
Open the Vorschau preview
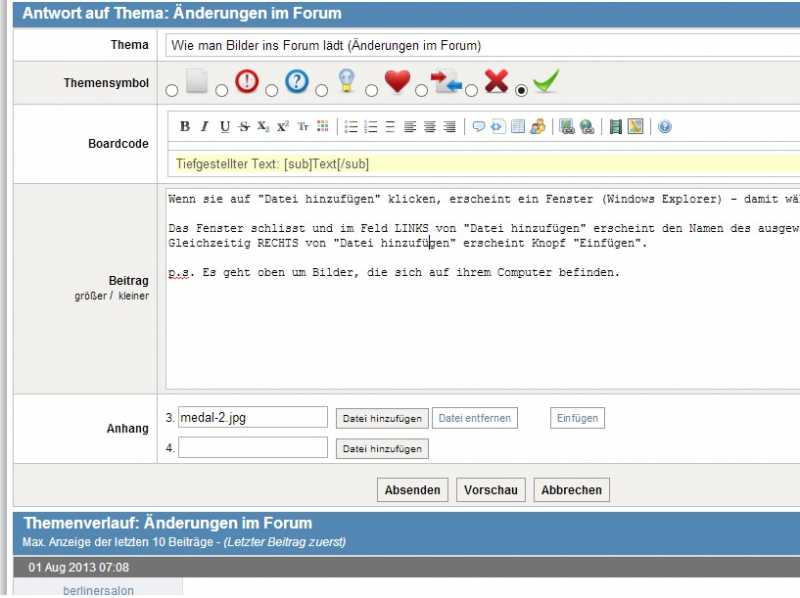pos(491,490)
